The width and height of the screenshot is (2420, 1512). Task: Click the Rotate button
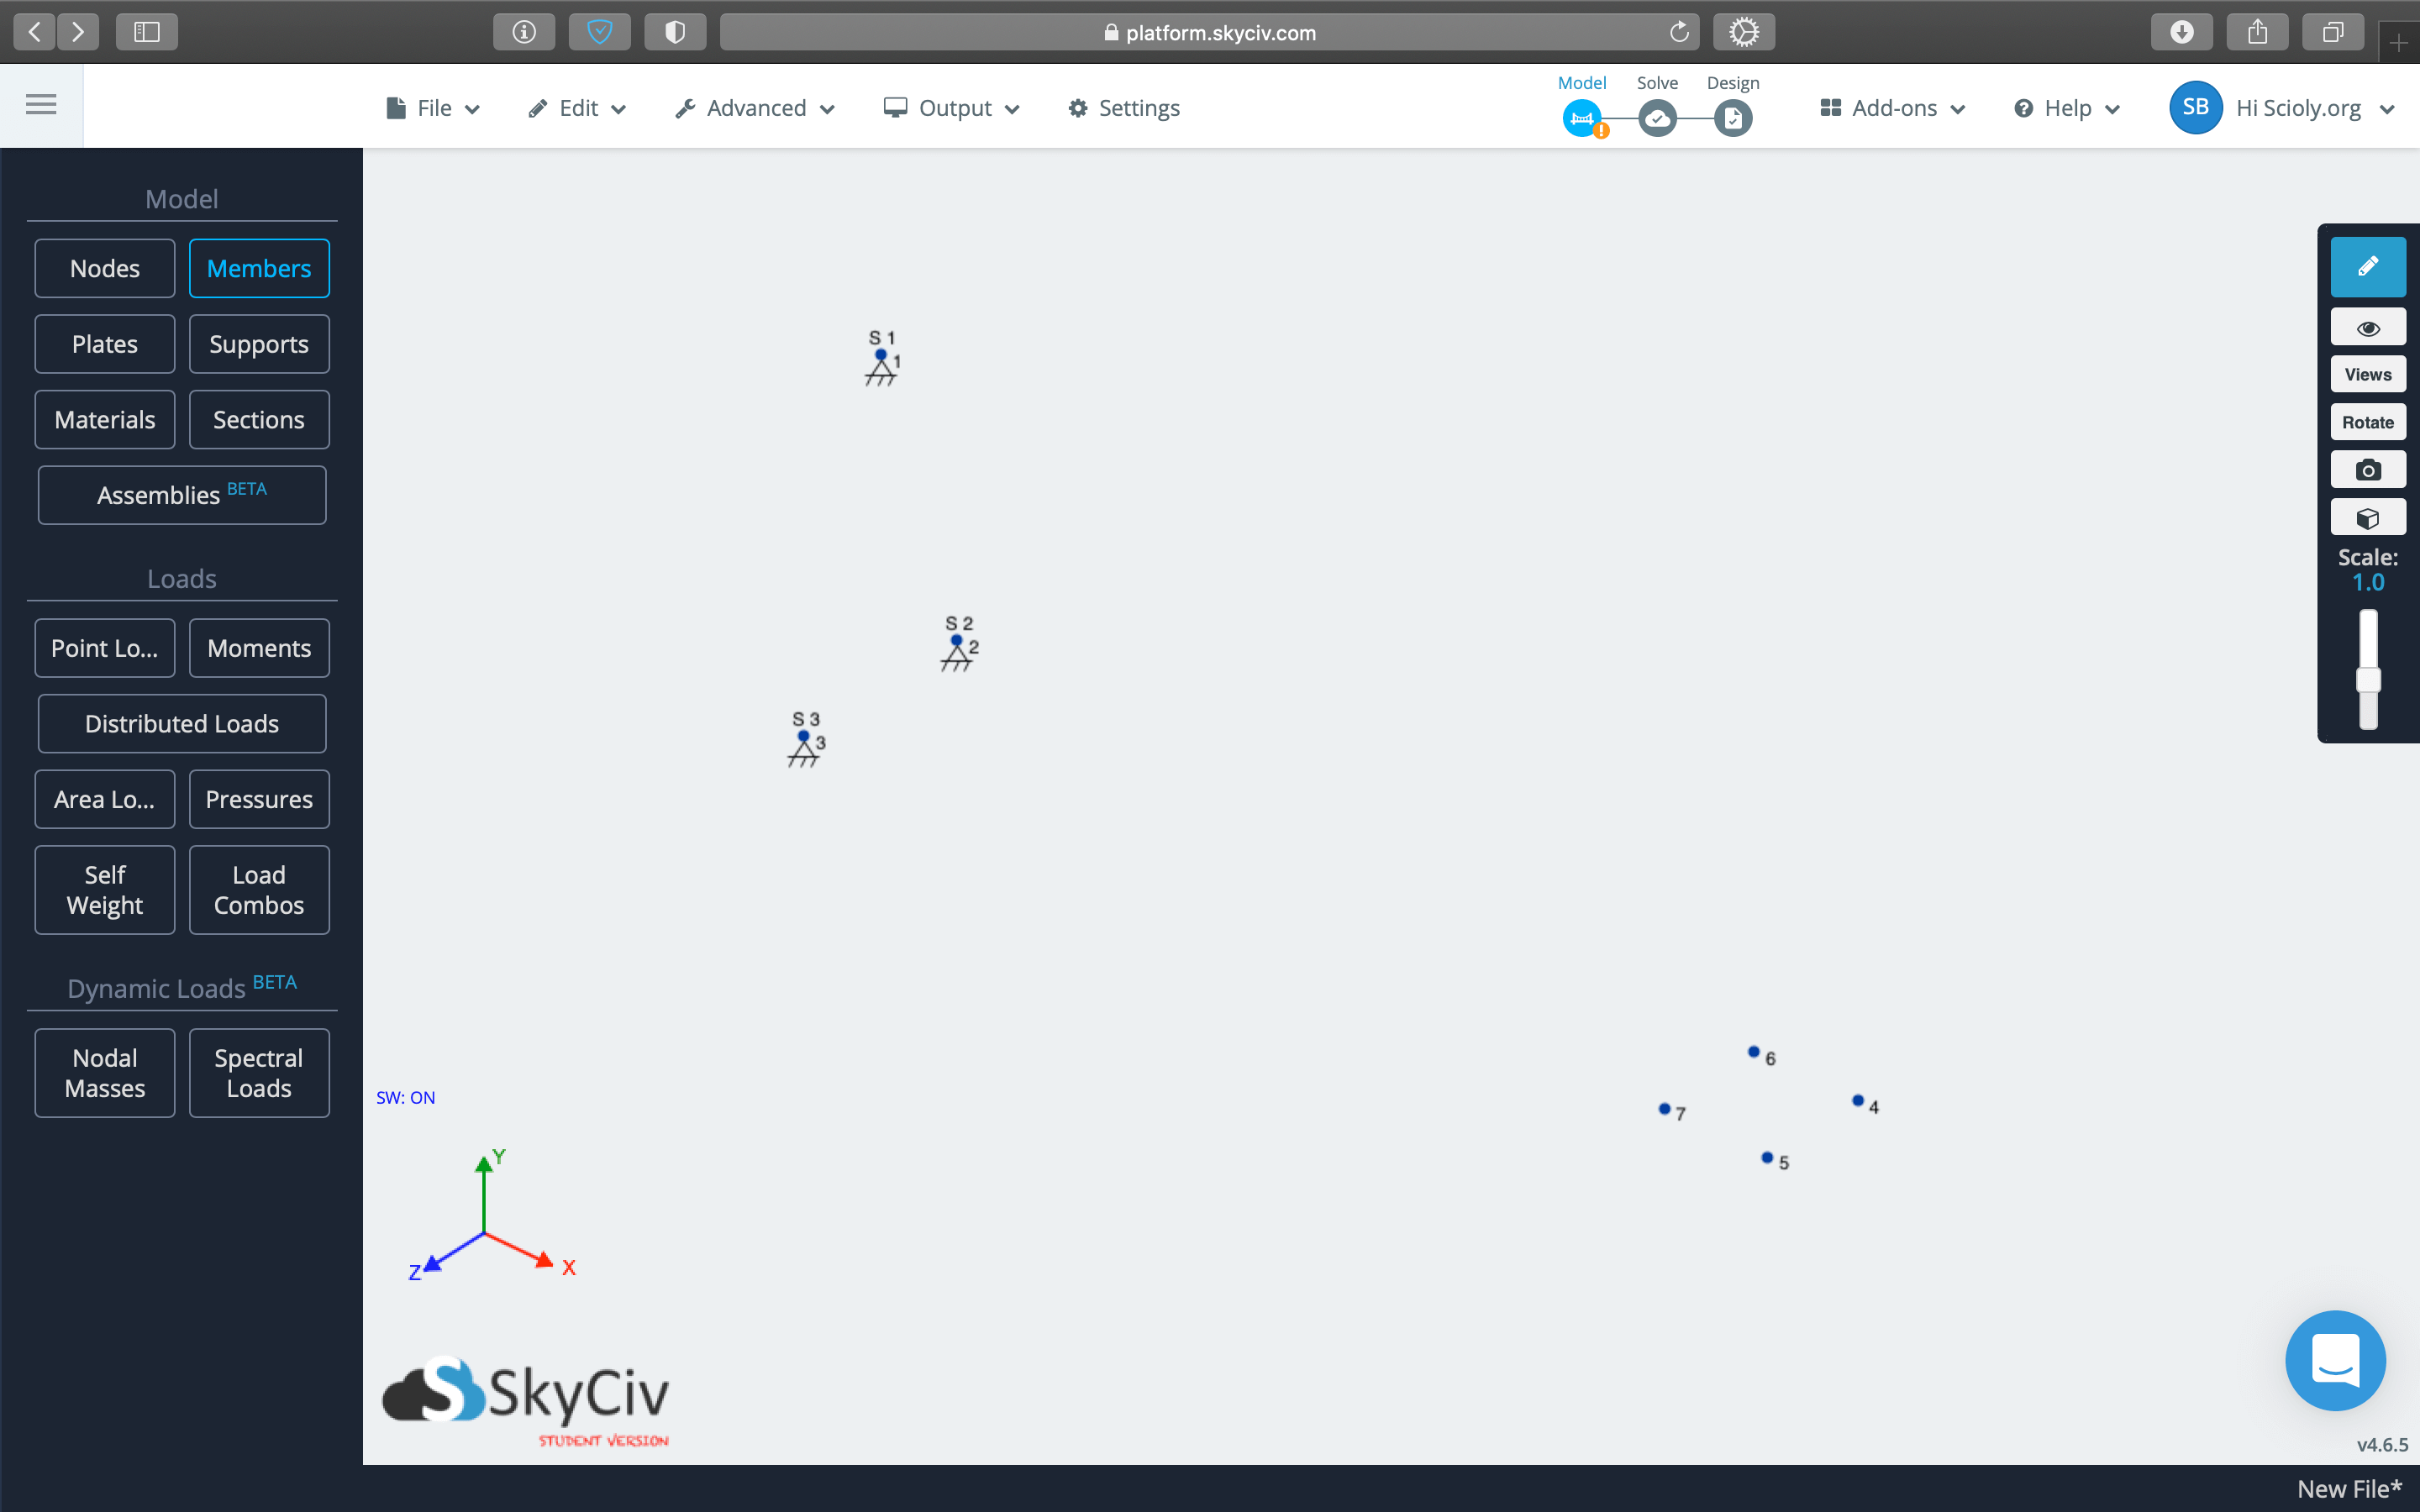(x=2367, y=422)
